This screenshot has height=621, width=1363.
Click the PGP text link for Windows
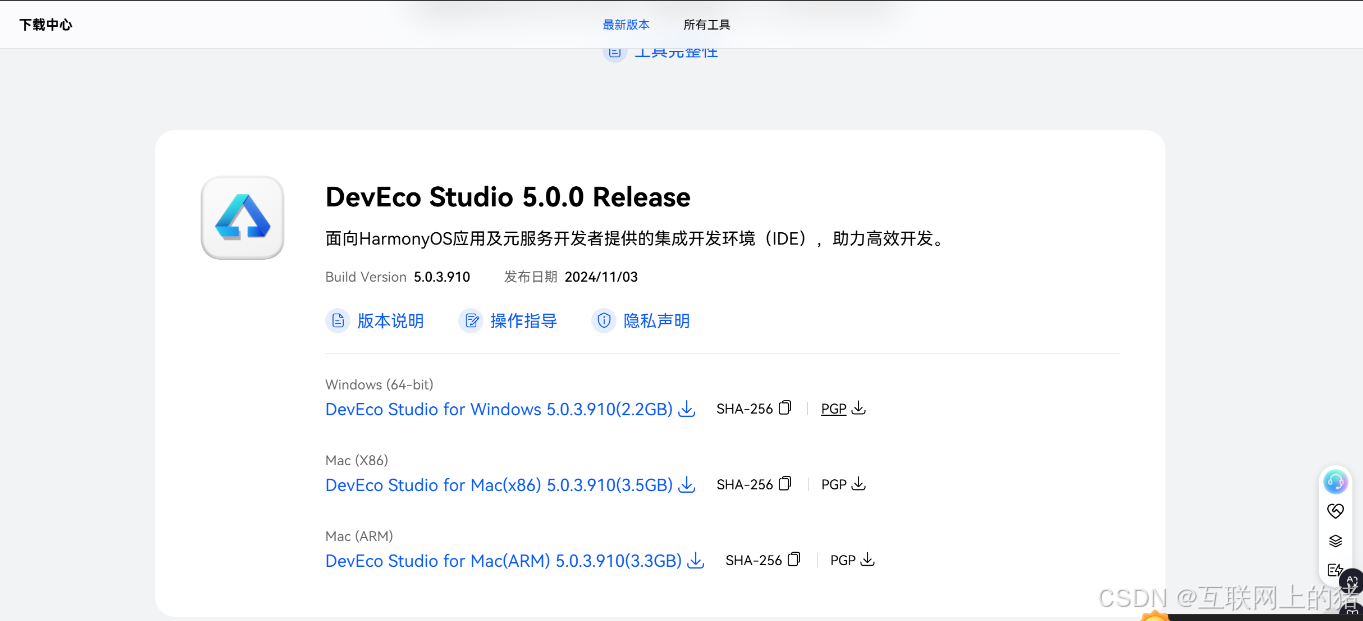[834, 409]
